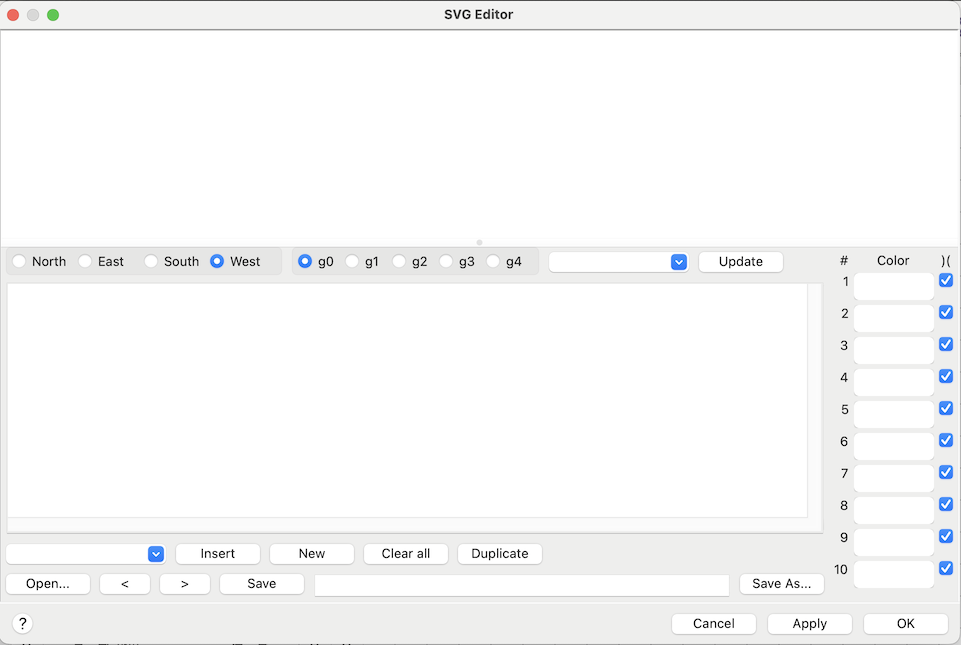
Task: Choose the East direction option
Action: 85,261
